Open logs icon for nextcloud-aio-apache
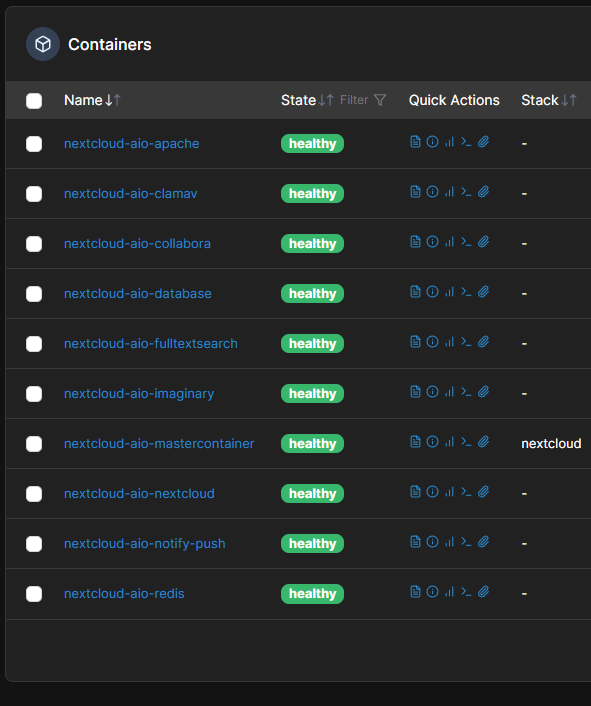This screenshot has width=591, height=706. [x=415, y=142]
